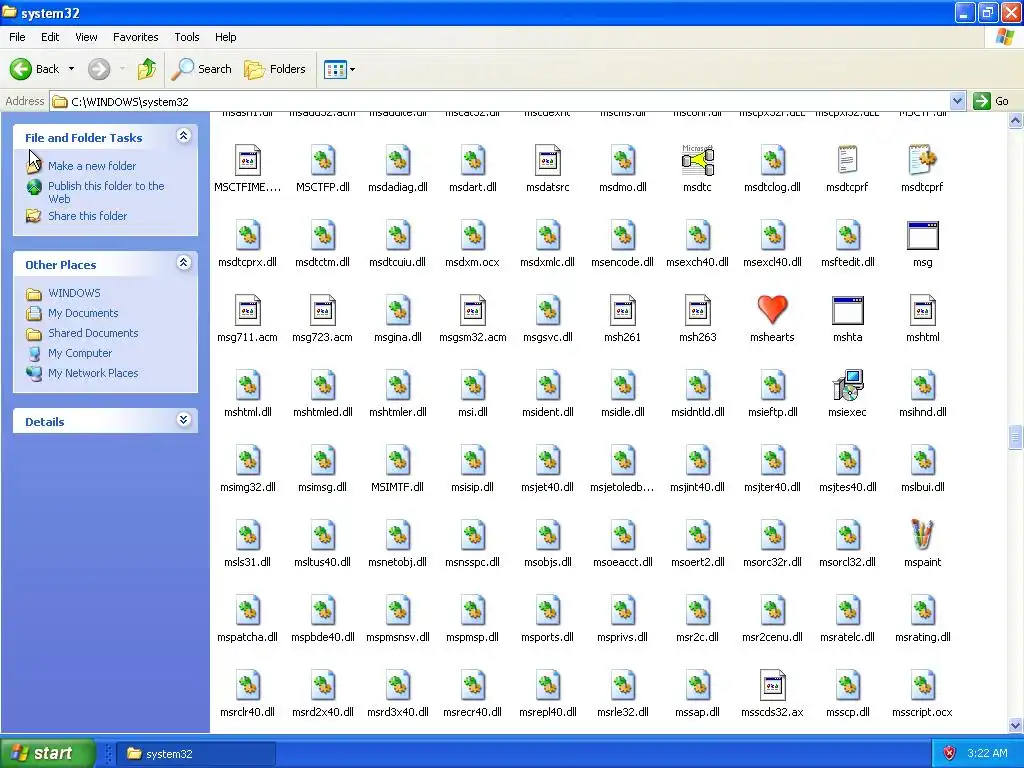The width and height of the screenshot is (1024, 768).
Task: Select the msscds32.ax file icon
Action: click(773, 686)
